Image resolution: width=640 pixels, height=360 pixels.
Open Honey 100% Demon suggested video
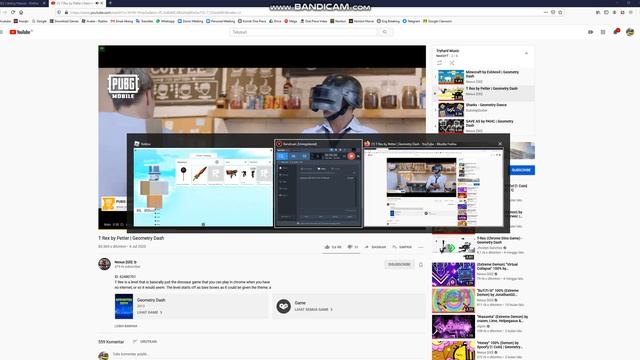[483, 350]
